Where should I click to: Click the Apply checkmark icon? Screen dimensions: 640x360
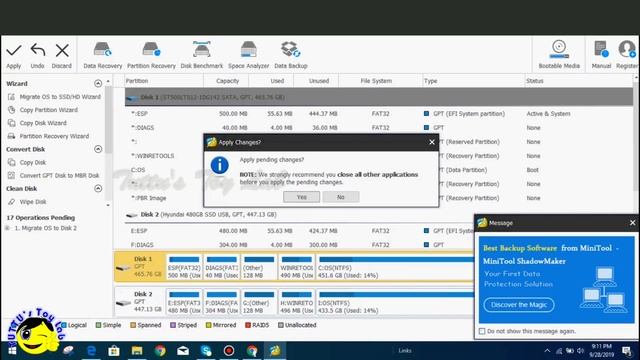tap(13, 51)
